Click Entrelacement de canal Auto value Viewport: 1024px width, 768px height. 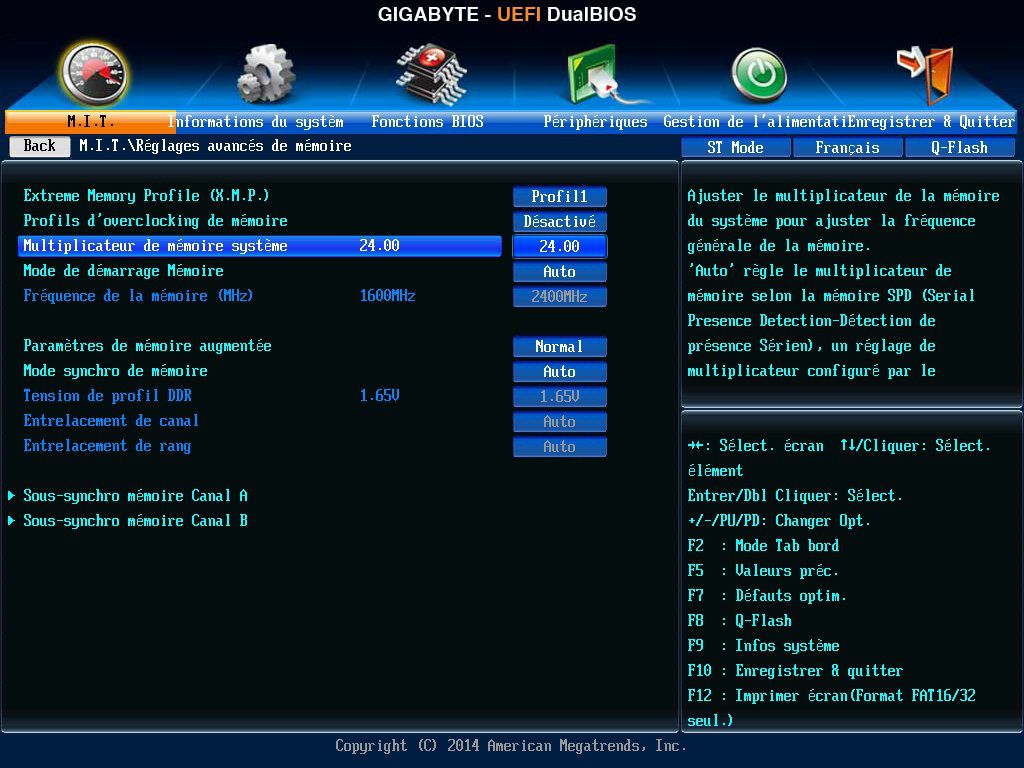tap(560, 422)
